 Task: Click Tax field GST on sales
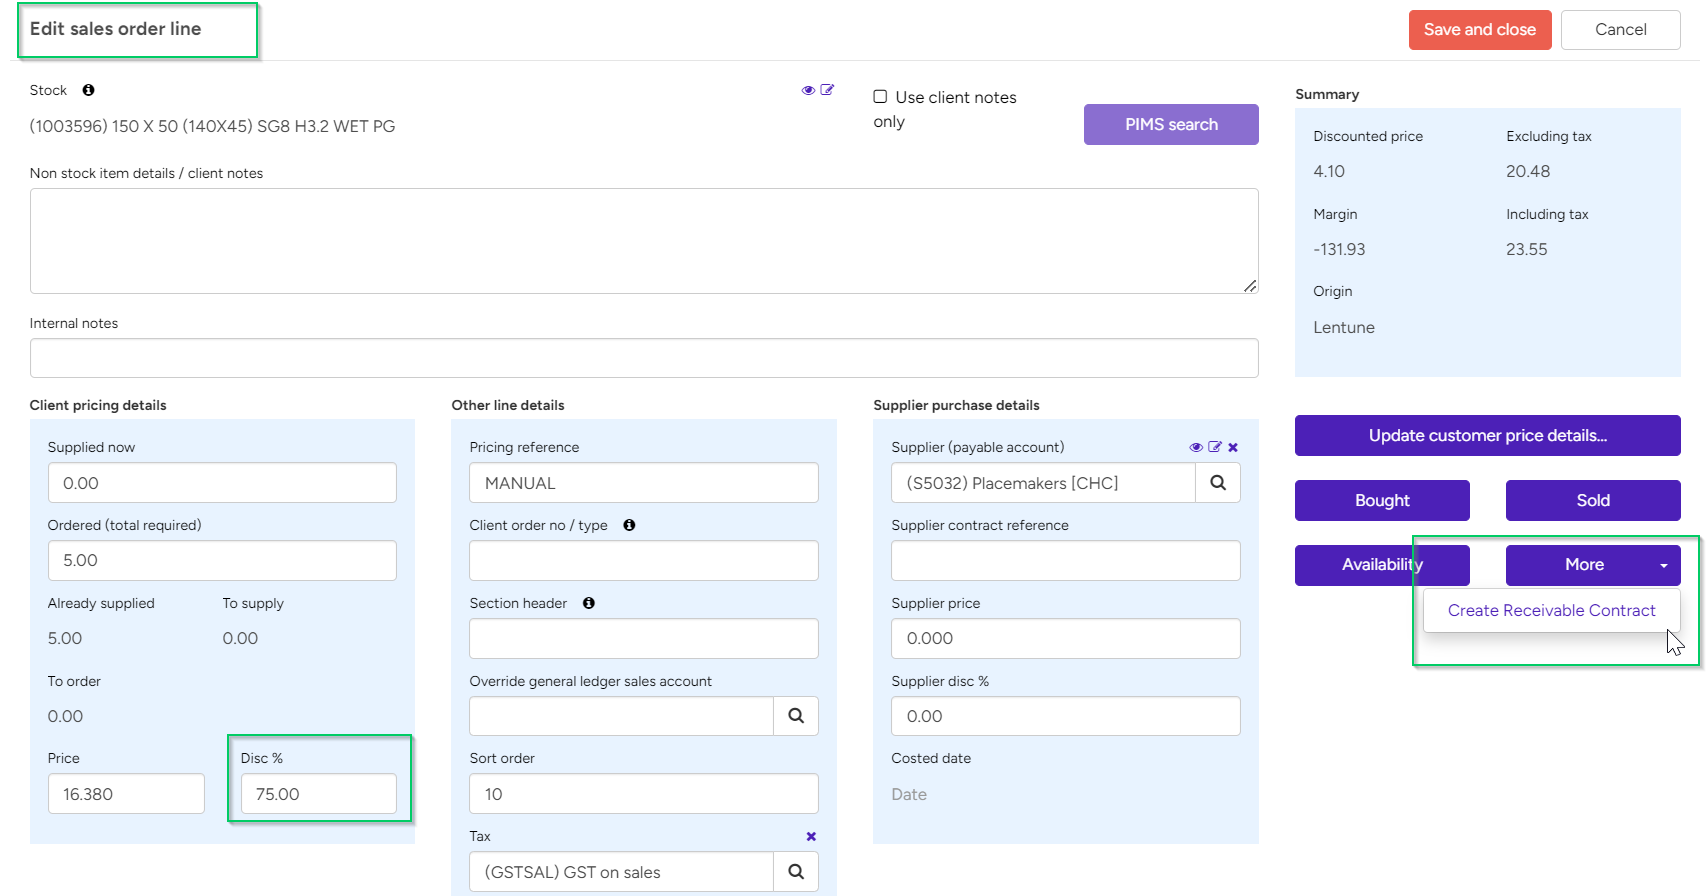621,872
